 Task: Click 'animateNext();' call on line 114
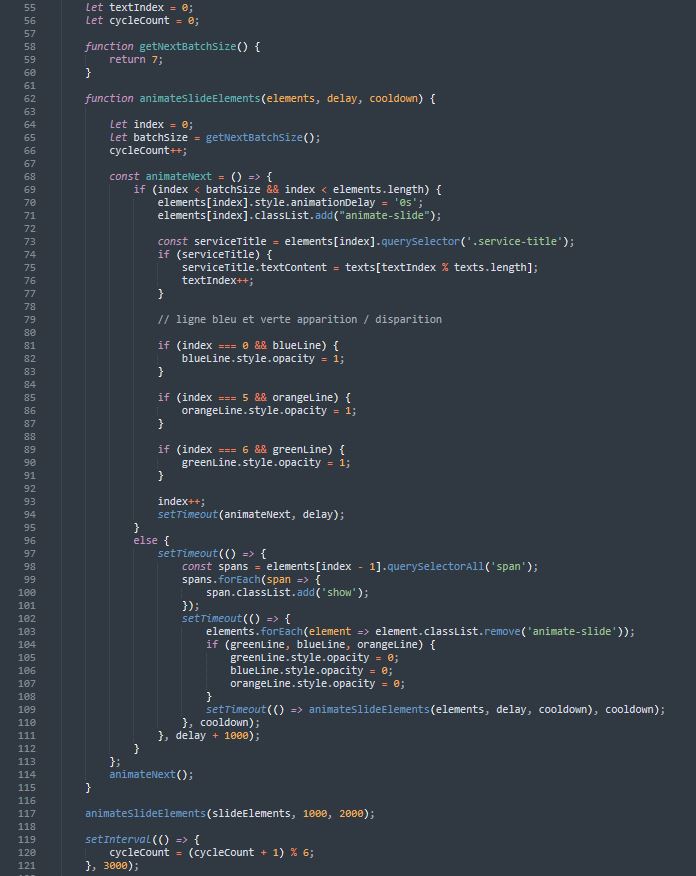[151, 774]
